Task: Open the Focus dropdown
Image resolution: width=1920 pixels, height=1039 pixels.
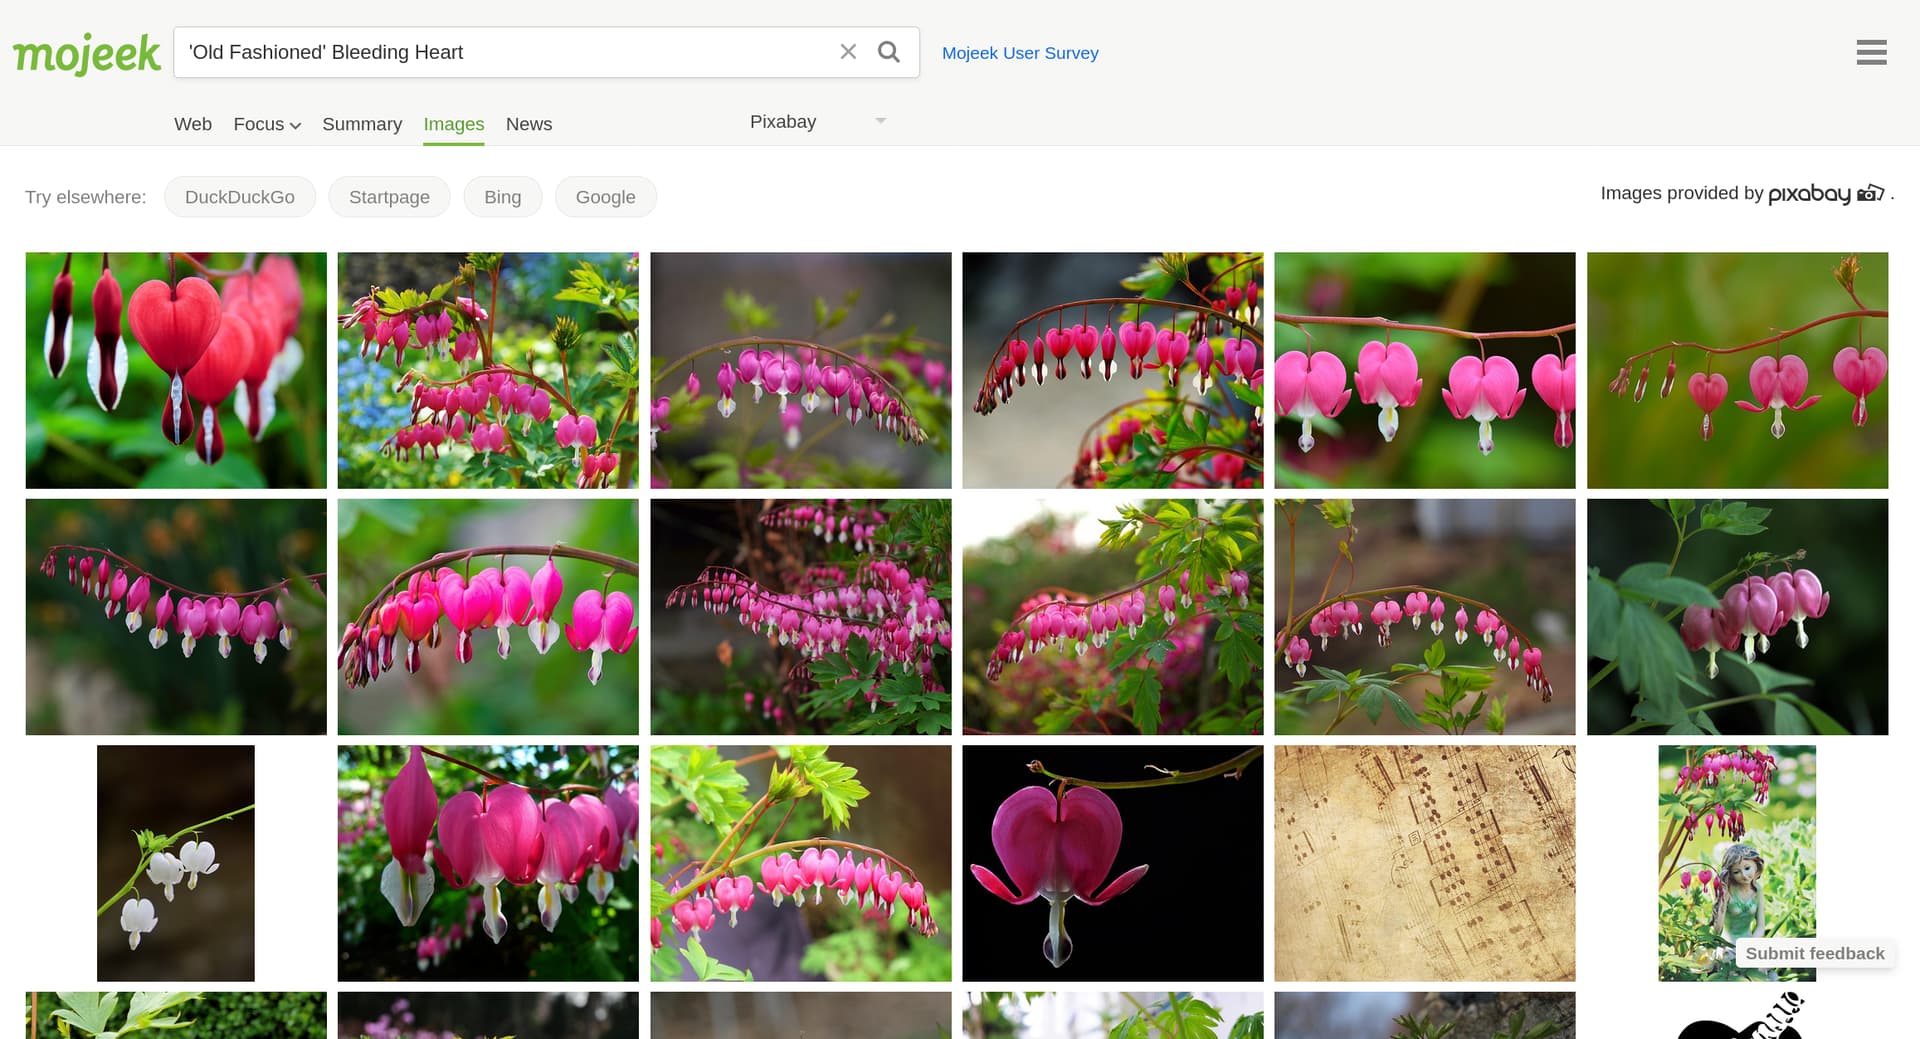Action: (267, 124)
